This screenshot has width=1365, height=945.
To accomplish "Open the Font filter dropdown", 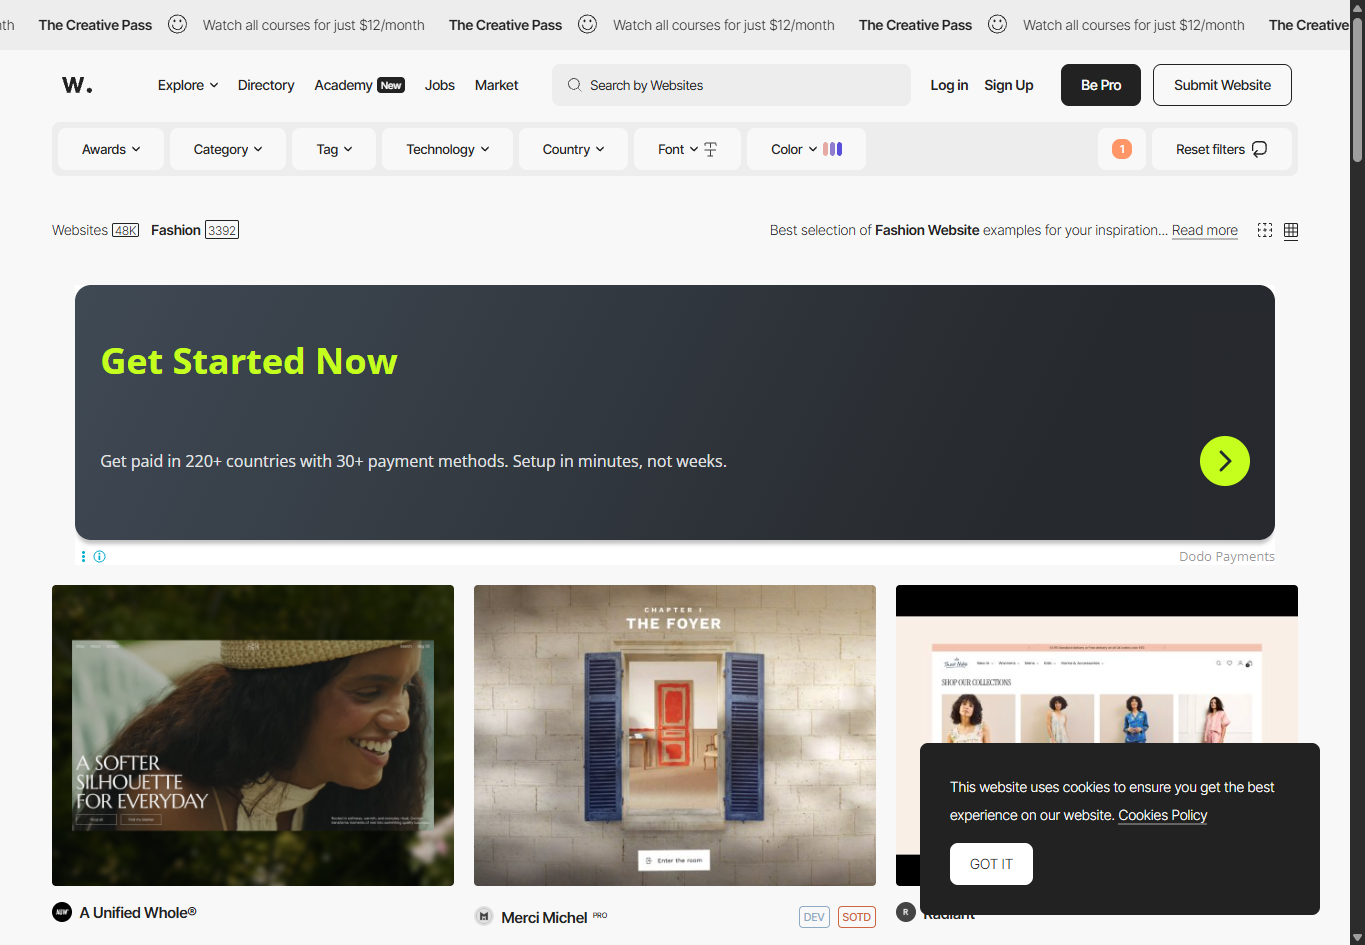I will (687, 149).
